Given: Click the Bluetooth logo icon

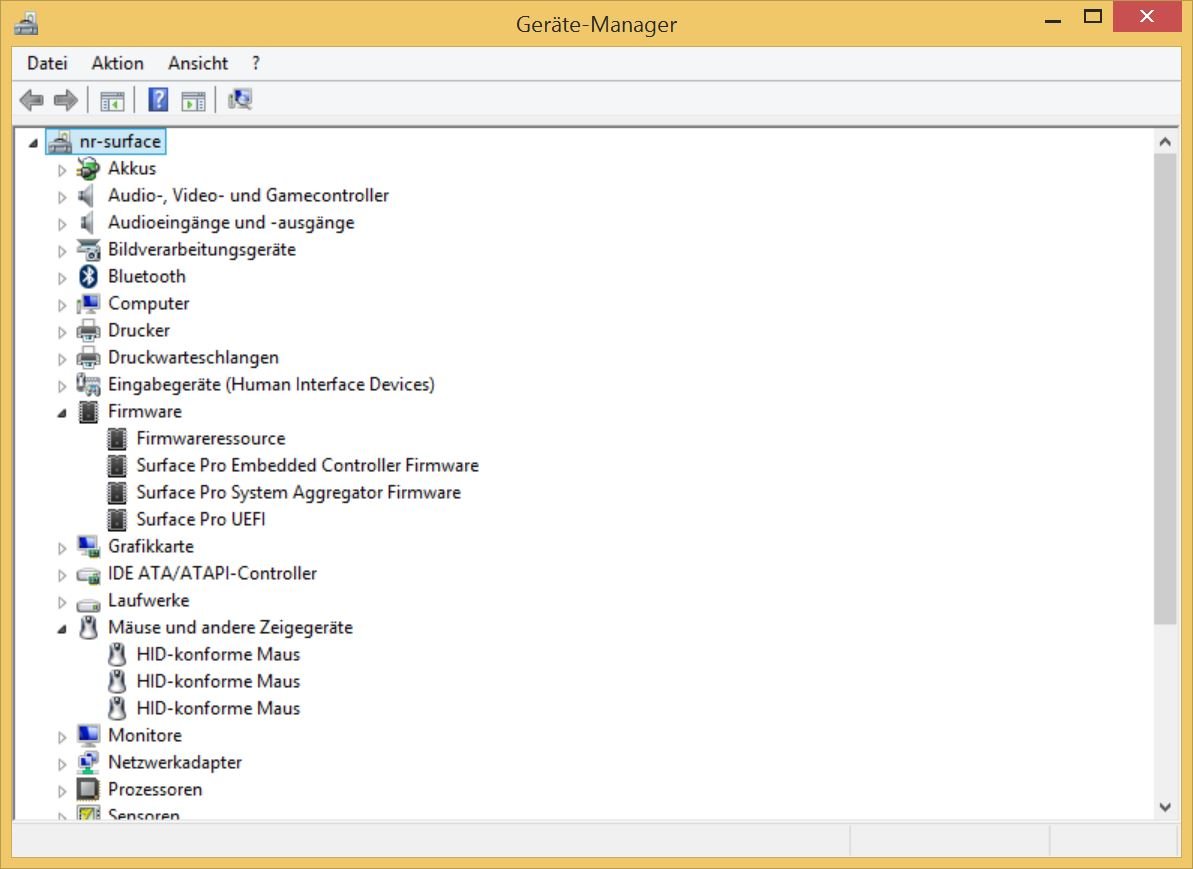Looking at the screenshot, I should (x=88, y=277).
